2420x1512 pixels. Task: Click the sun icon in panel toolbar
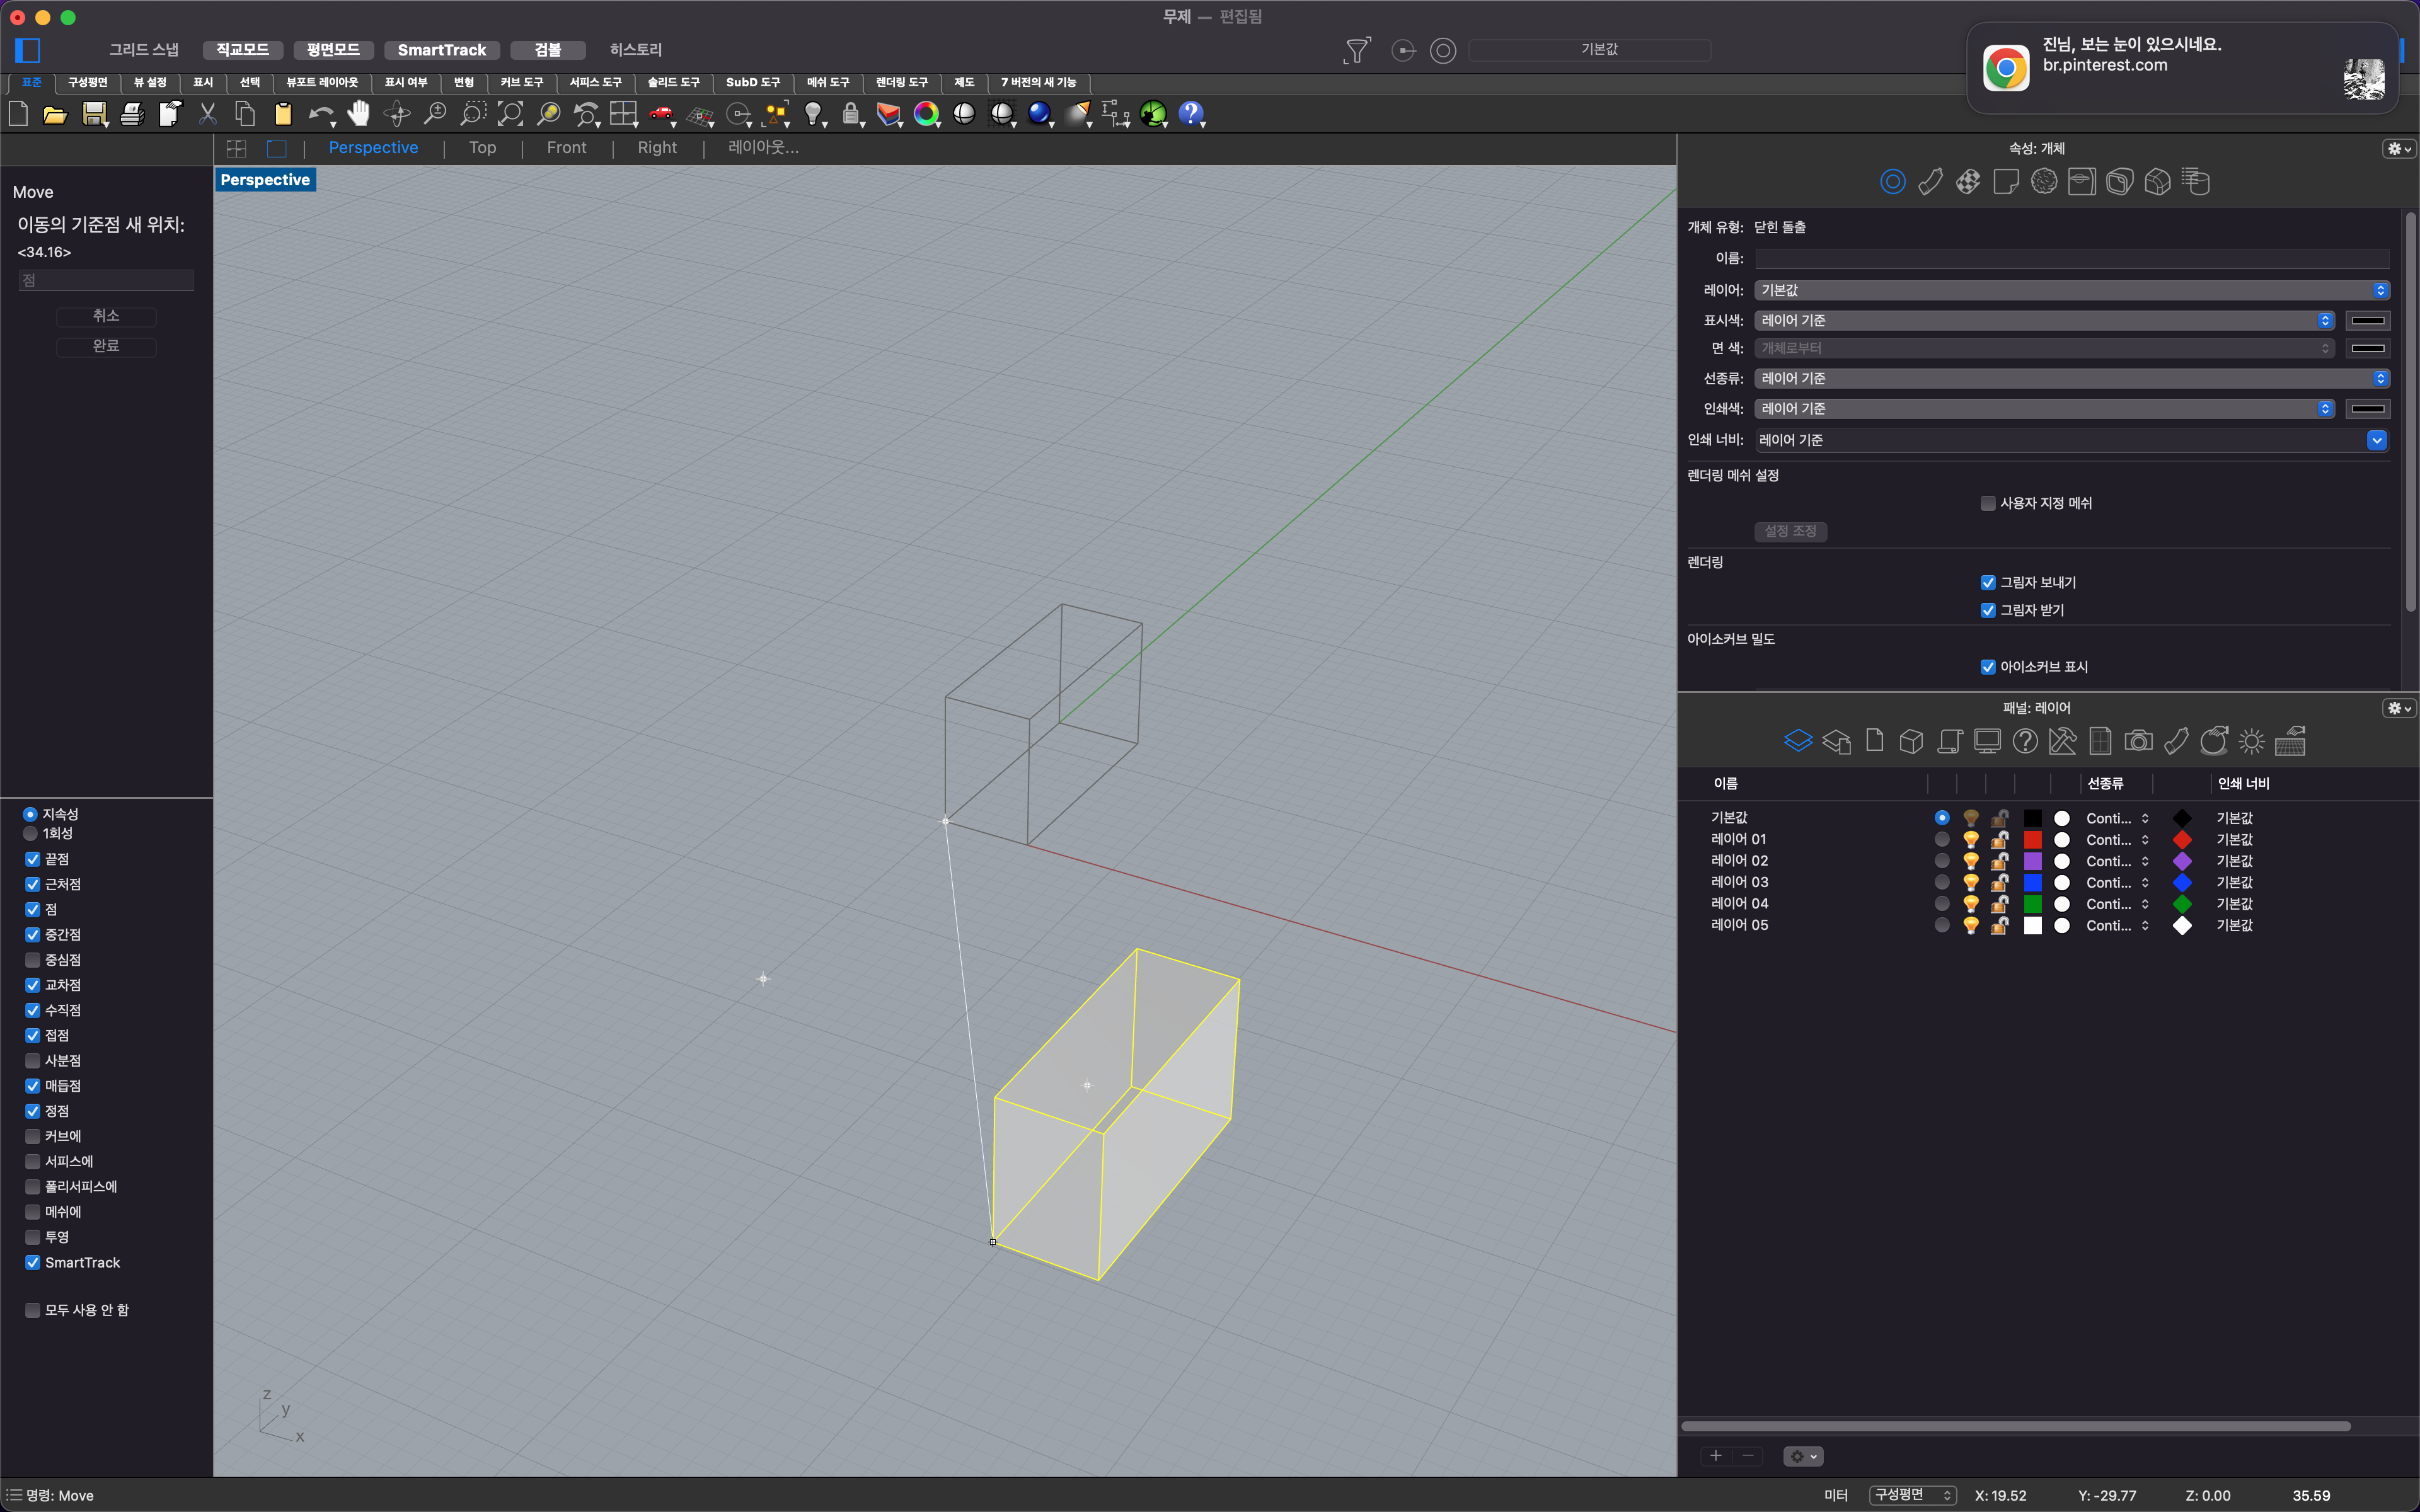tap(2251, 741)
